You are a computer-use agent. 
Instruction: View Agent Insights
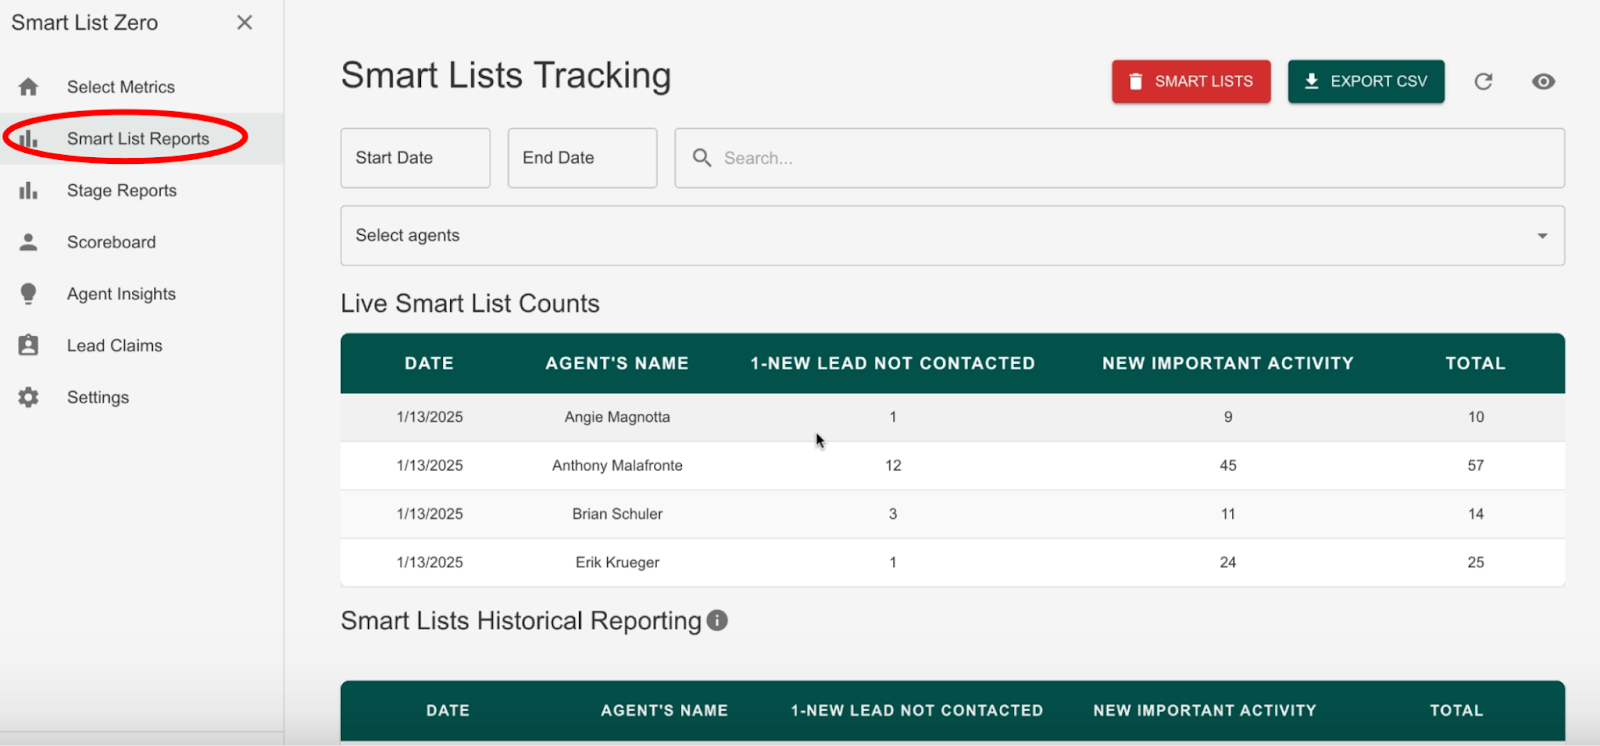coord(142,293)
